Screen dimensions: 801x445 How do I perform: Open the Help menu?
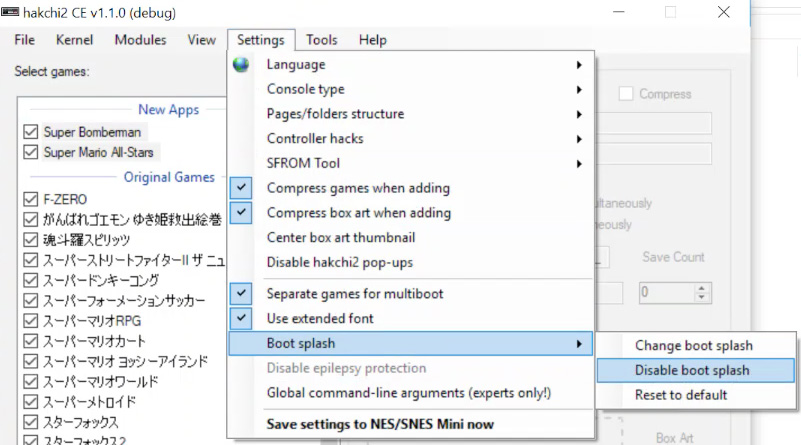[373, 40]
